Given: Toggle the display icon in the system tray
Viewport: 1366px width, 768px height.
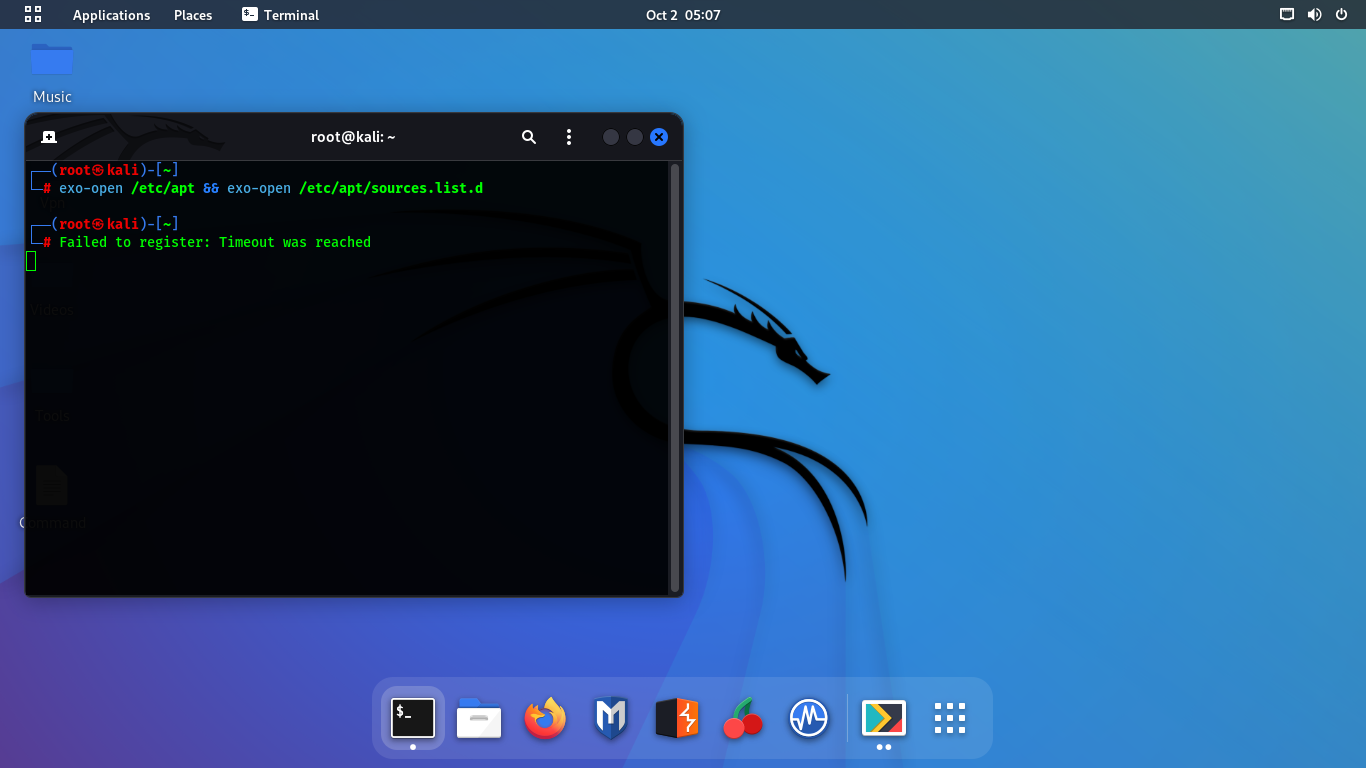Looking at the screenshot, I should 1286,14.
